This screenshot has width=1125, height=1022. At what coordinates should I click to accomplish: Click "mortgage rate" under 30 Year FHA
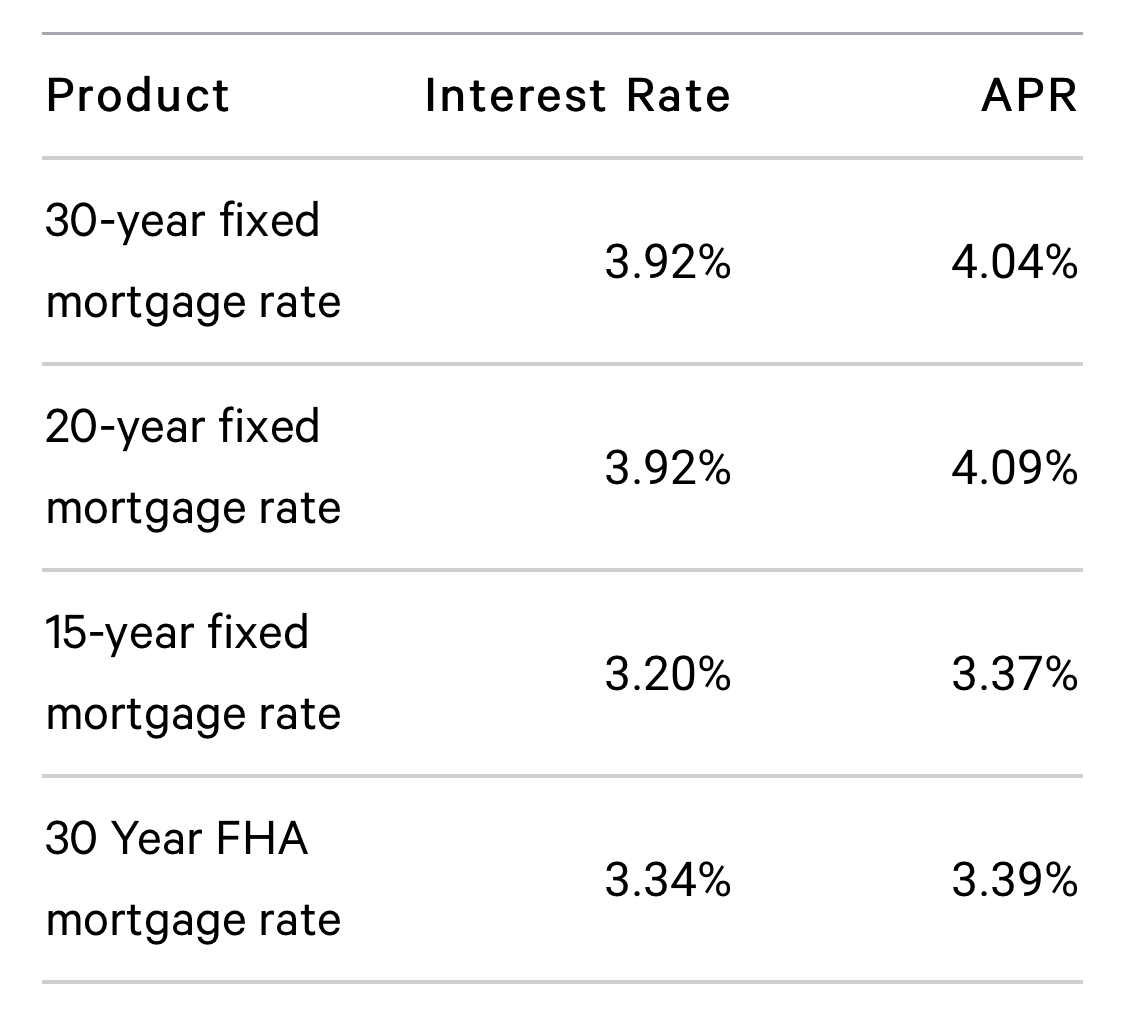(x=193, y=920)
